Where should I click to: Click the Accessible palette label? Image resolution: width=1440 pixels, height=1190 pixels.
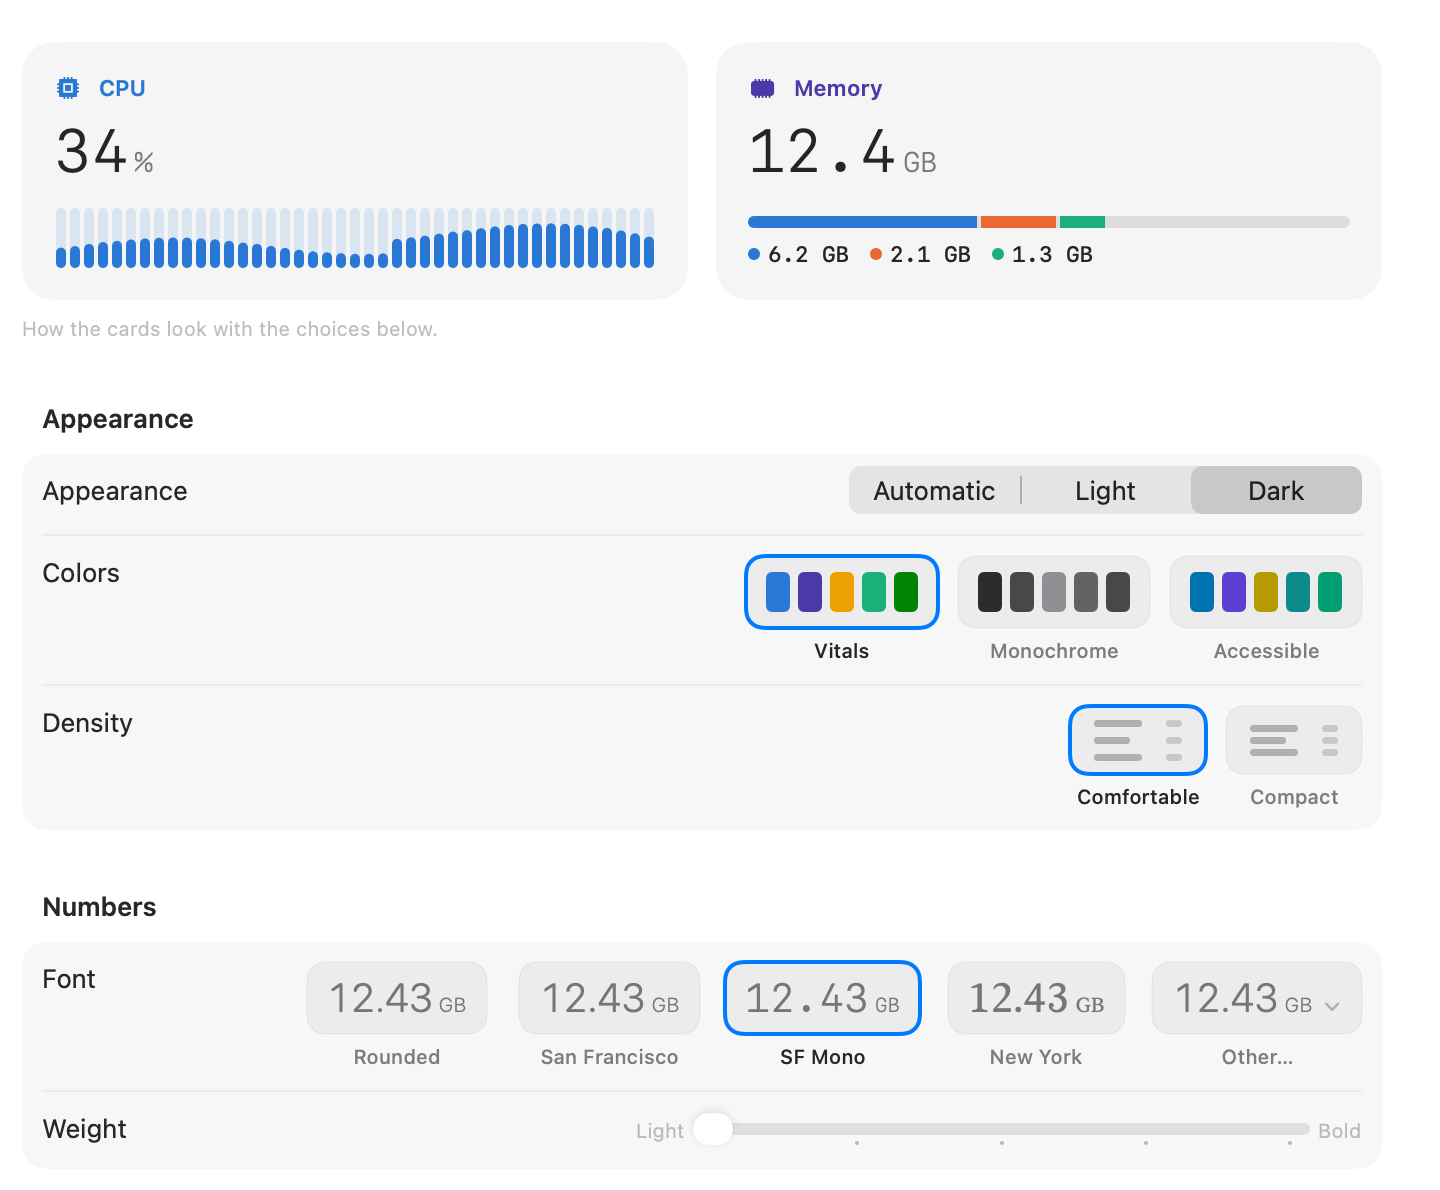1266,651
